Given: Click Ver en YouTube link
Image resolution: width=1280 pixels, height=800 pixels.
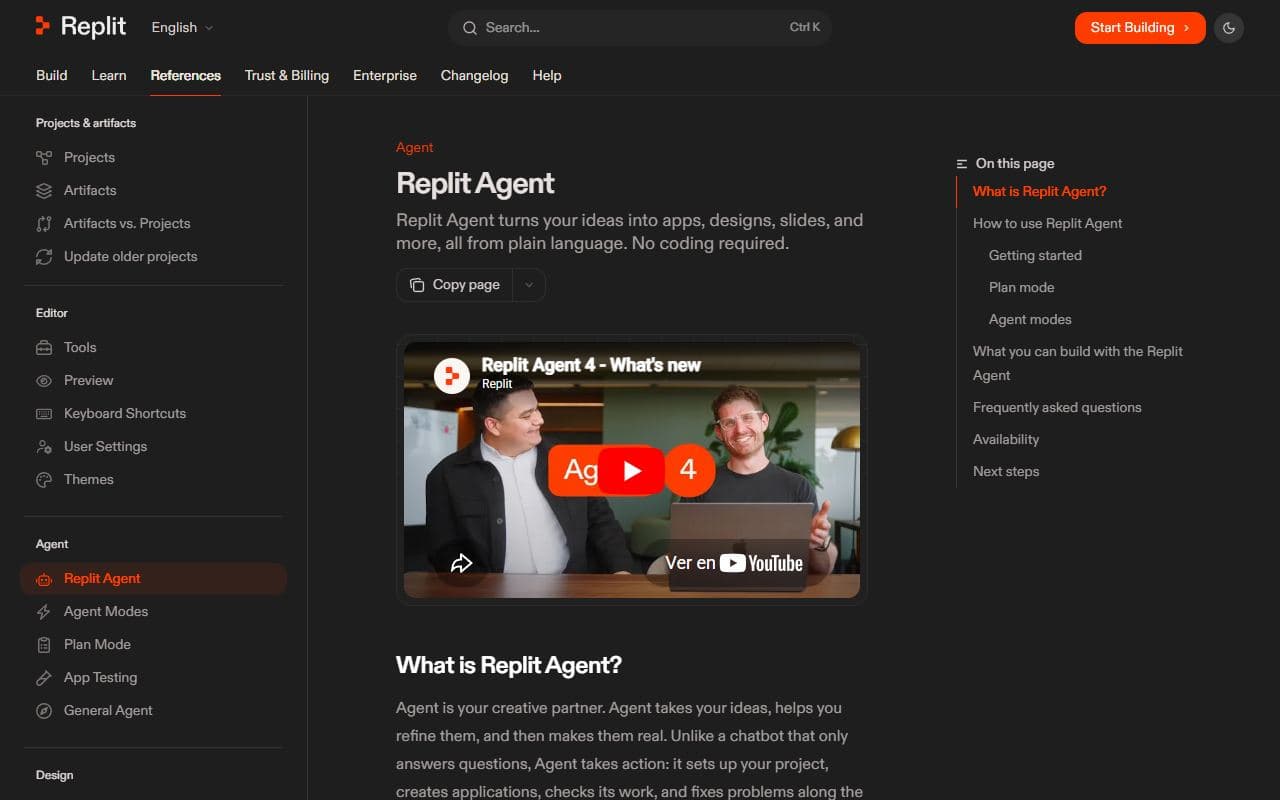Looking at the screenshot, I should click(x=734, y=563).
